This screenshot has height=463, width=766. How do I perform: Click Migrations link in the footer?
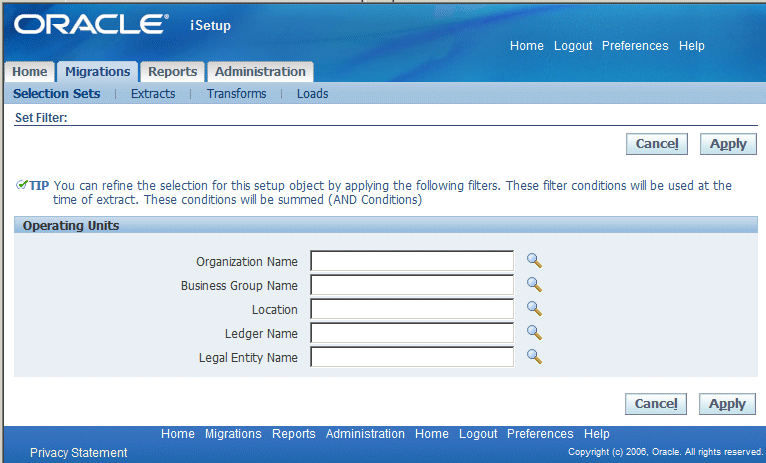coord(233,434)
